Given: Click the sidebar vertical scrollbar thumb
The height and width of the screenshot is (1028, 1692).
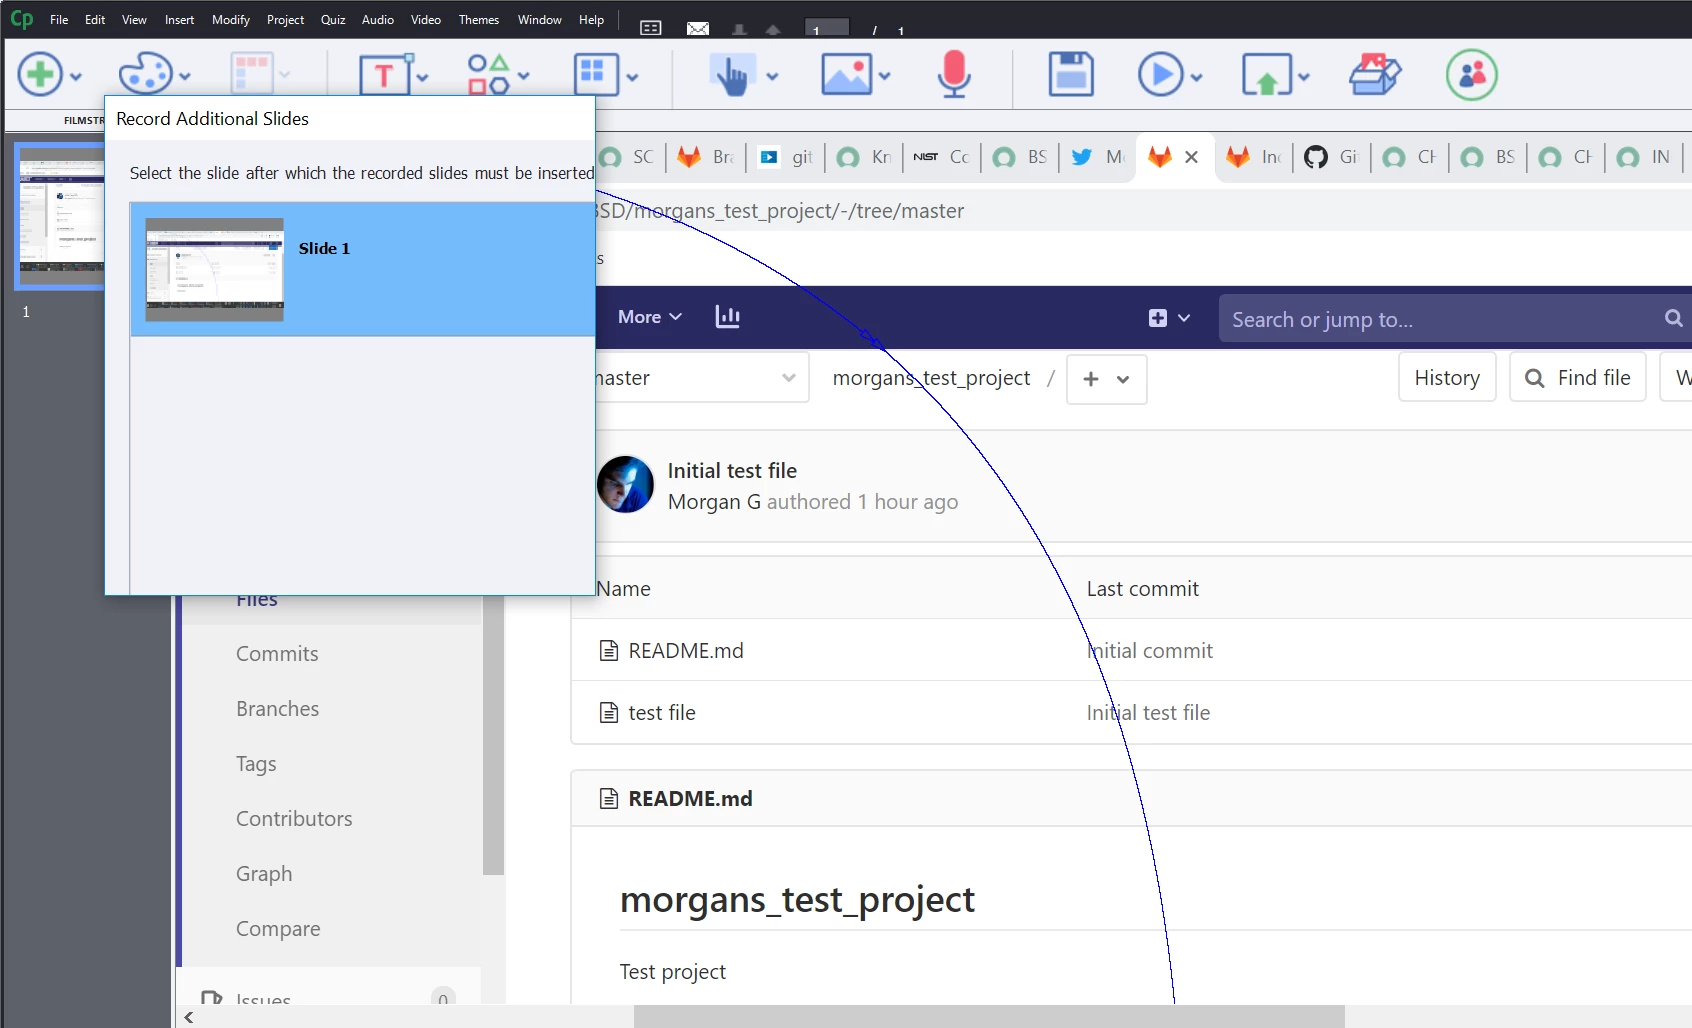Looking at the screenshot, I should (x=493, y=736).
